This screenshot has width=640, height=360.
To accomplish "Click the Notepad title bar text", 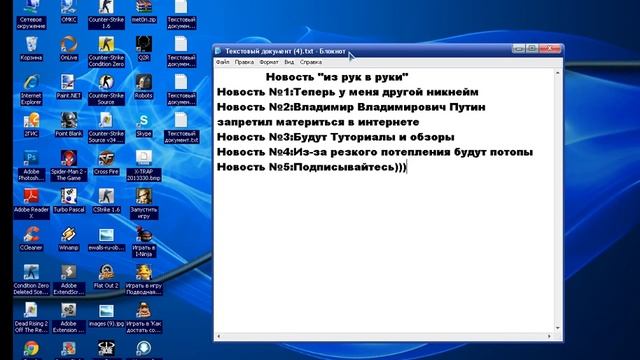I will (x=285, y=51).
